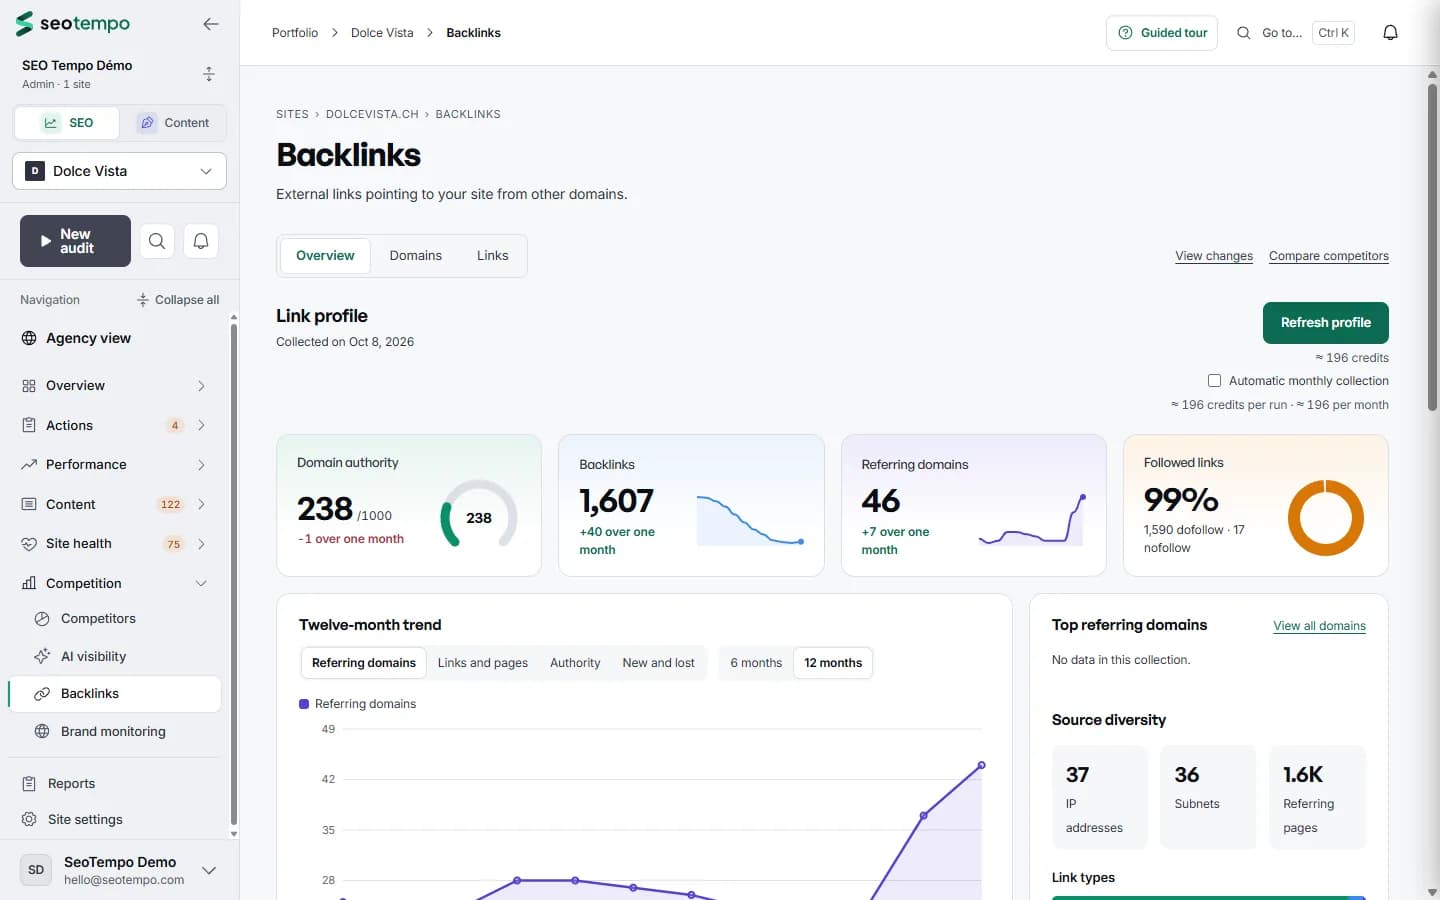Click the purple Referring domains legend swatch
The height and width of the screenshot is (900, 1440).
[304, 704]
